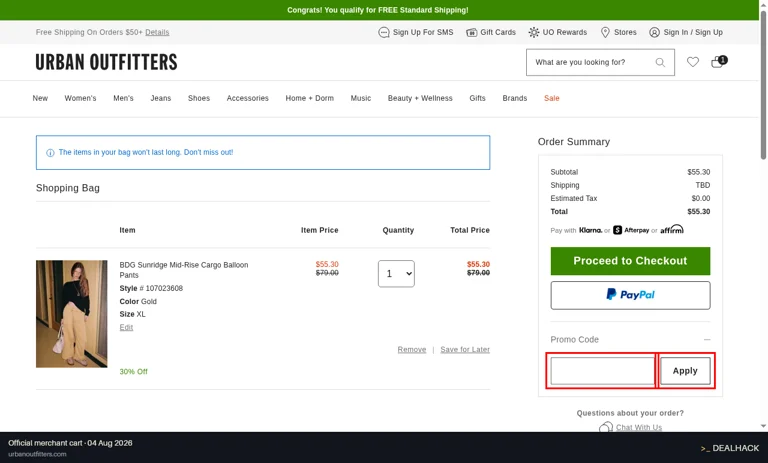Open the Brands menu

pos(515,98)
